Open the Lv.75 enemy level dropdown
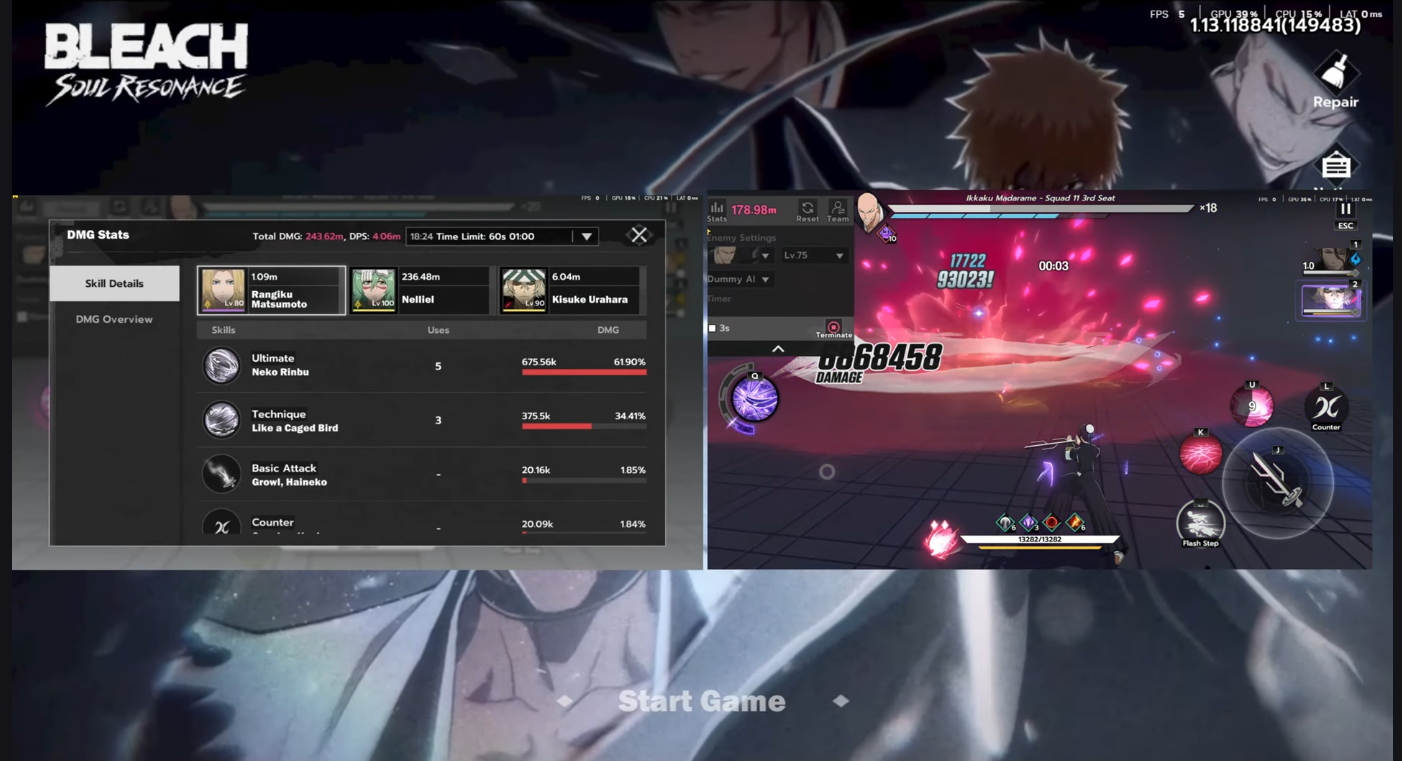Screen dimensions: 1402x761 tap(813, 255)
